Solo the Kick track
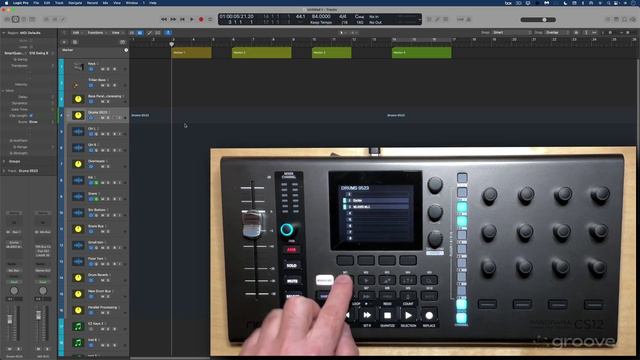This screenshot has width=640, height=360. point(108,69)
